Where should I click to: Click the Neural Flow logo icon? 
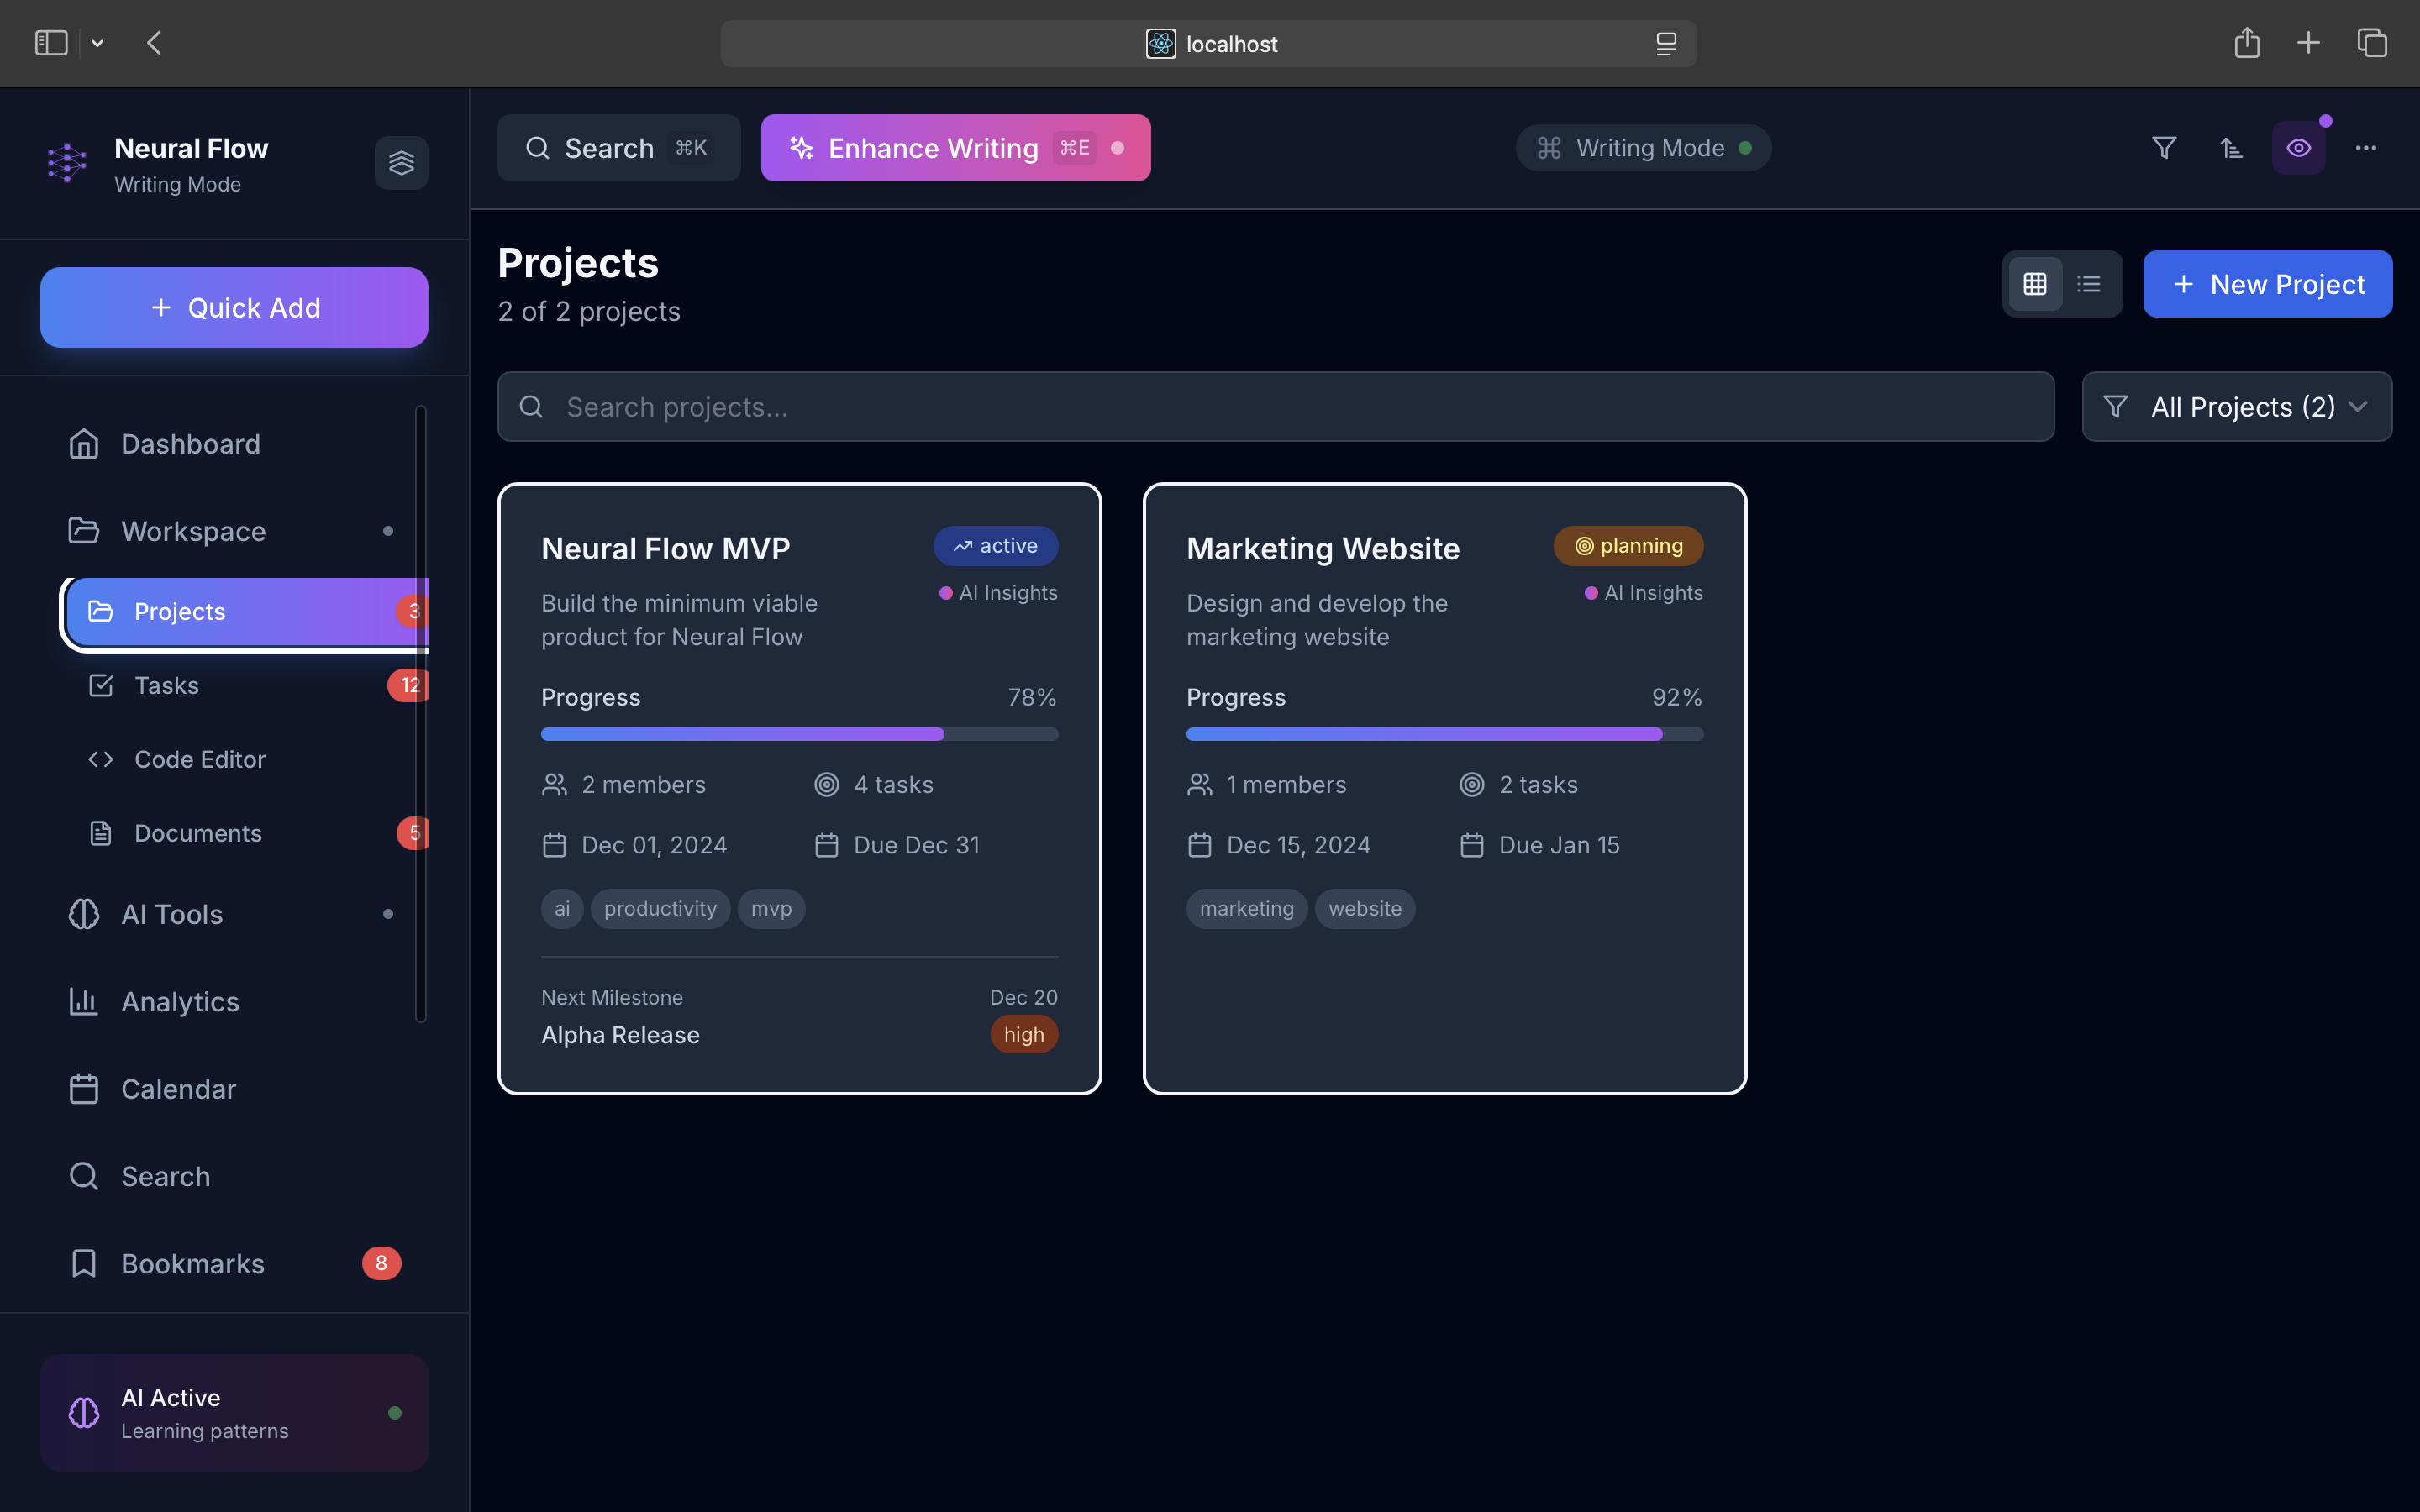coord(67,163)
